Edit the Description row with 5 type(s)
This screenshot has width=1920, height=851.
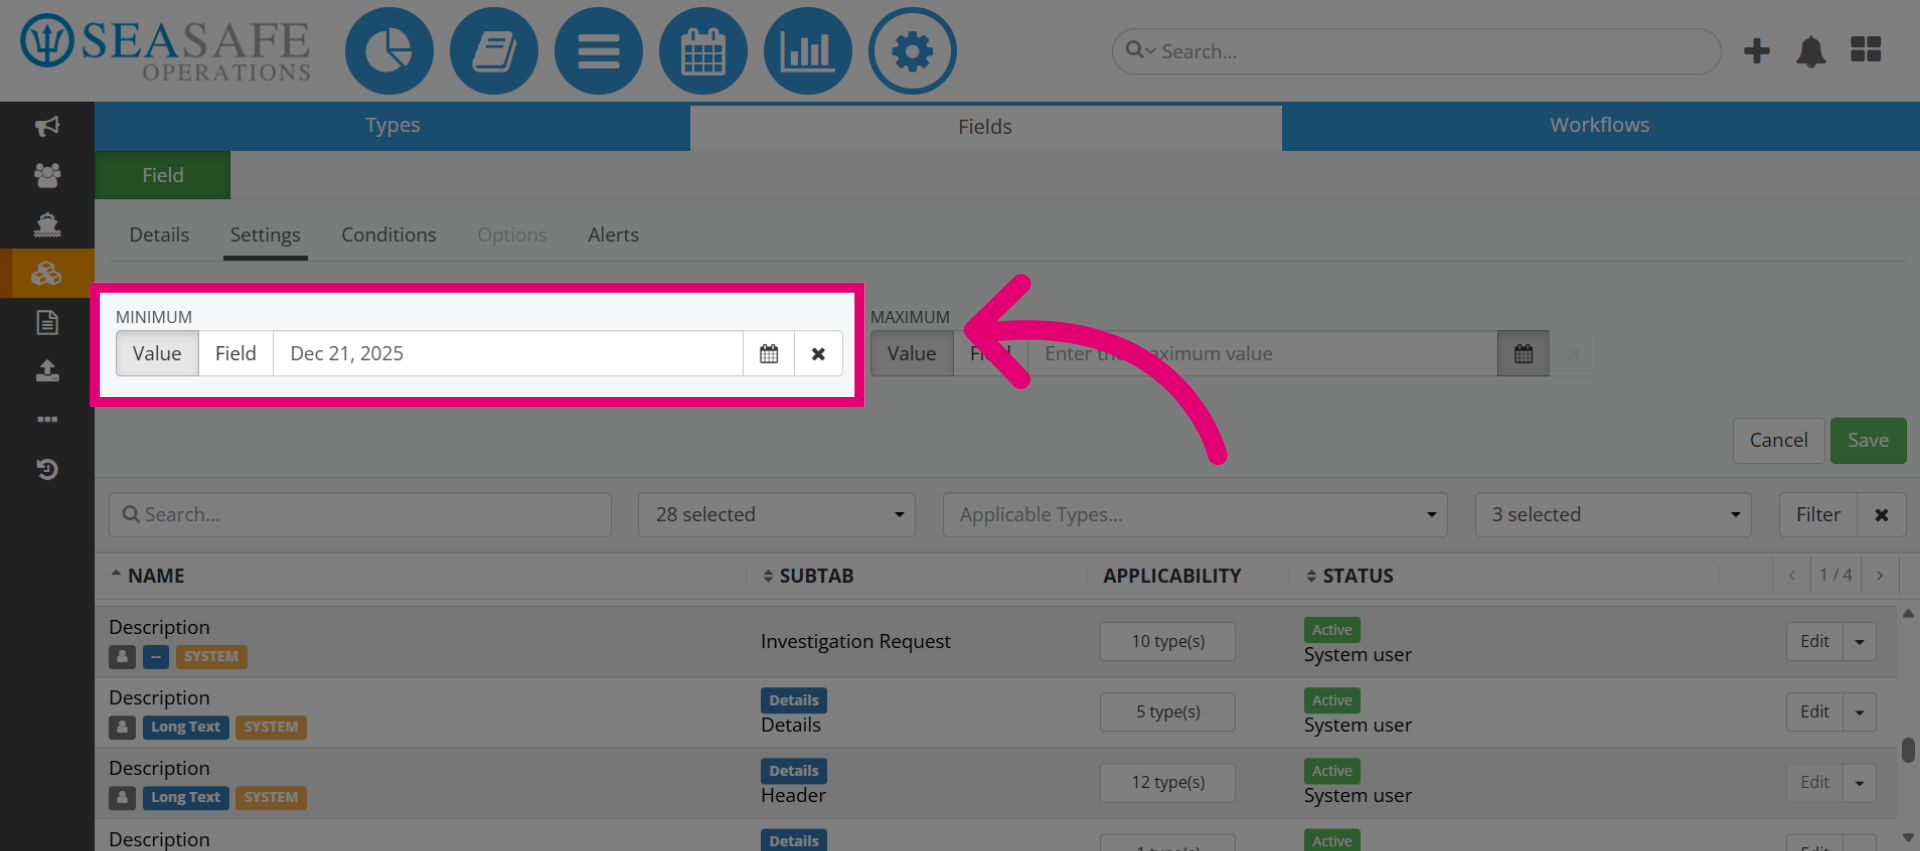coord(1814,712)
